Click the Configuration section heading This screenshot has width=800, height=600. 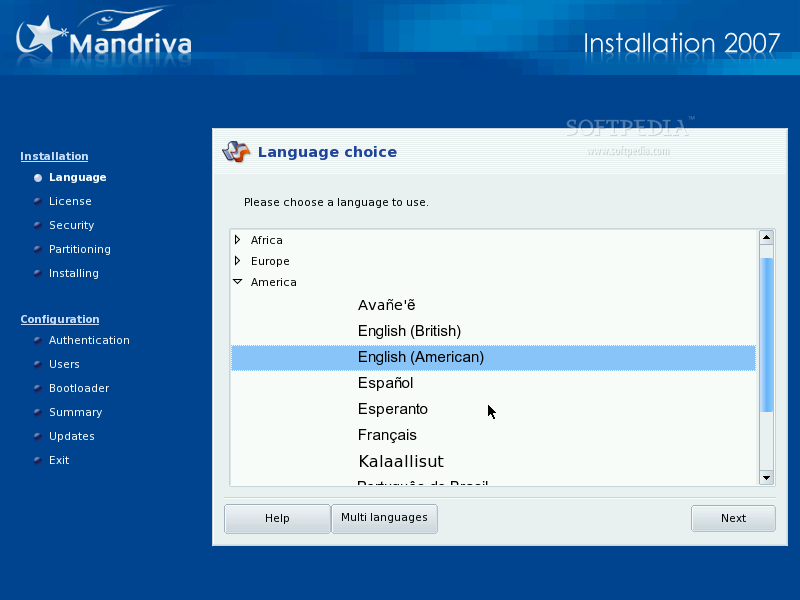point(60,319)
